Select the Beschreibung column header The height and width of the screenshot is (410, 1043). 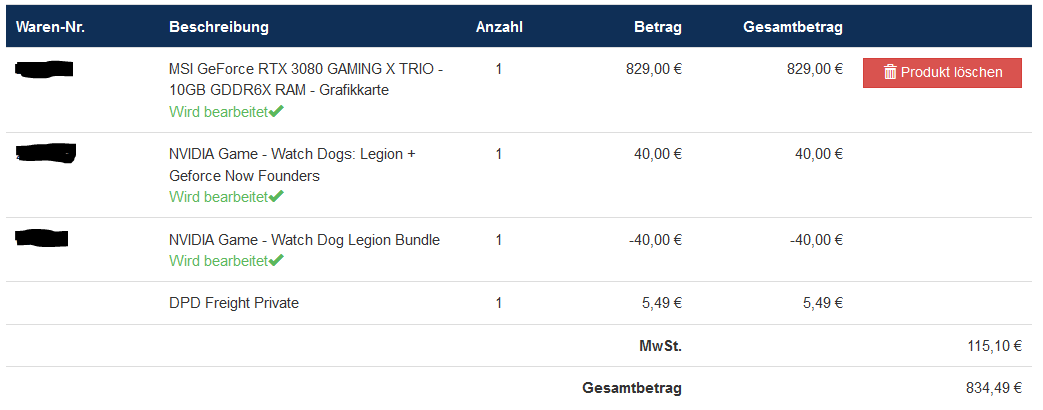pyautogui.click(x=219, y=27)
